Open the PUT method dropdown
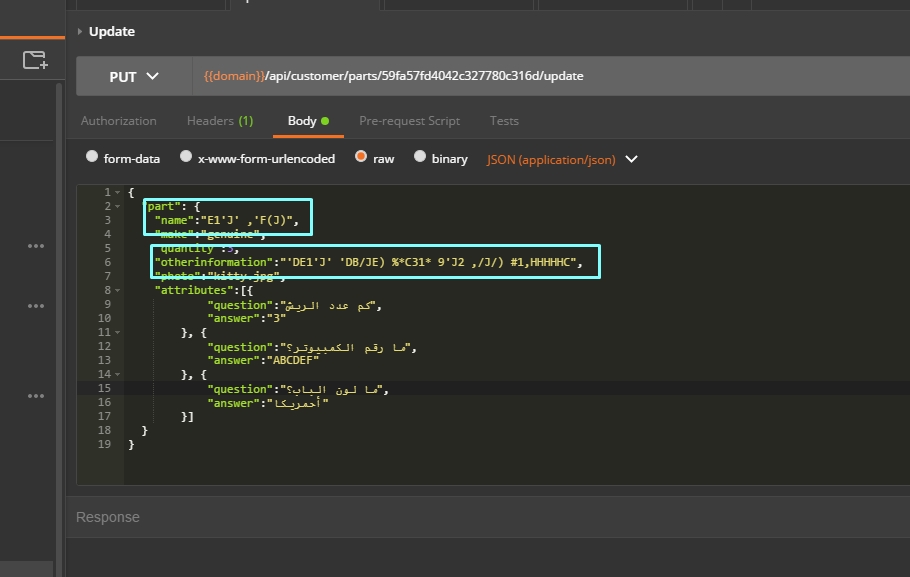The width and height of the screenshot is (910, 577). [134, 77]
